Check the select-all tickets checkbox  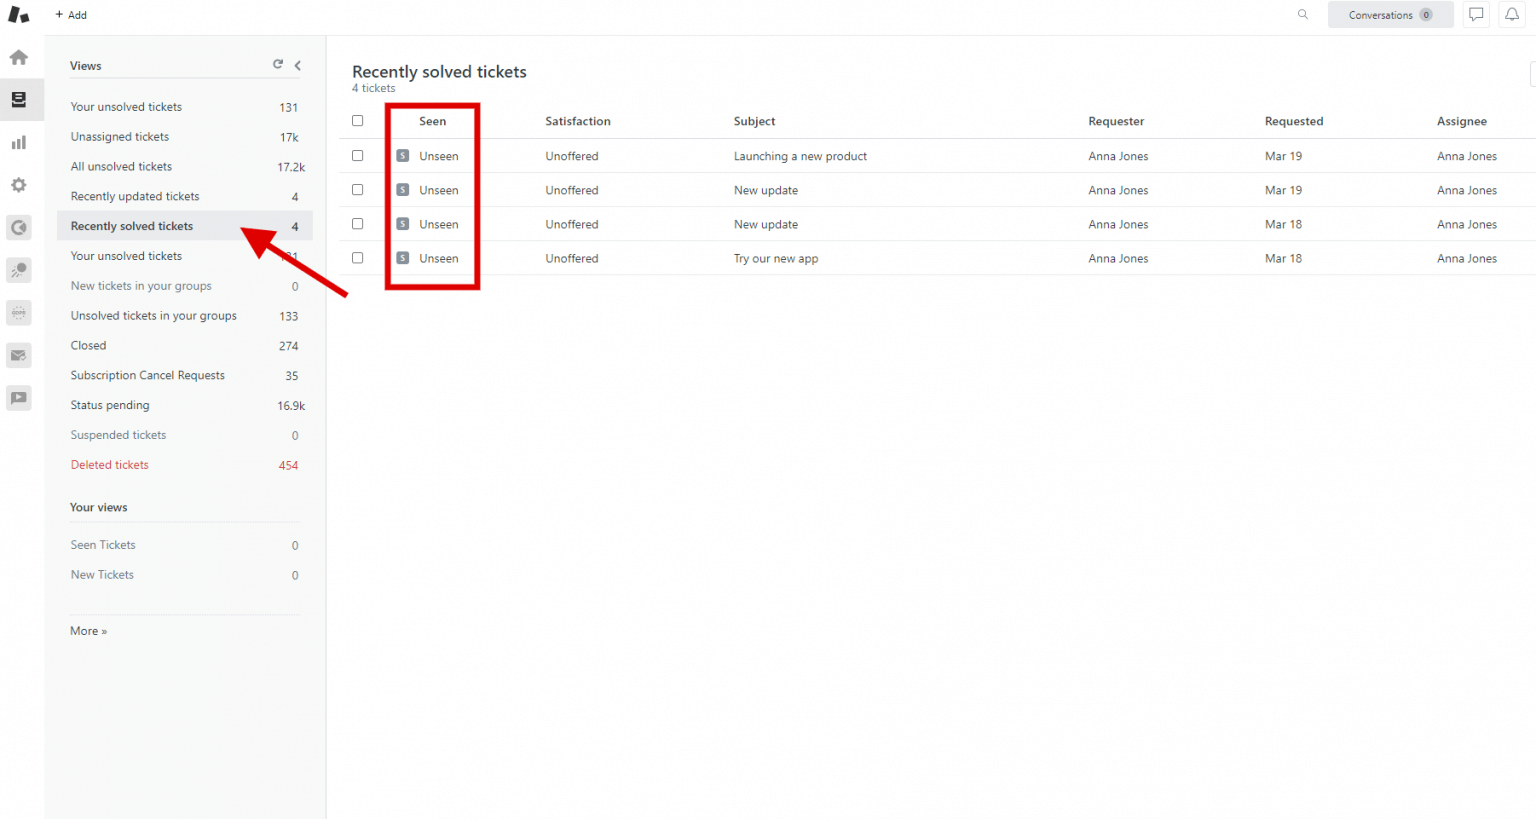pos(357,119)
